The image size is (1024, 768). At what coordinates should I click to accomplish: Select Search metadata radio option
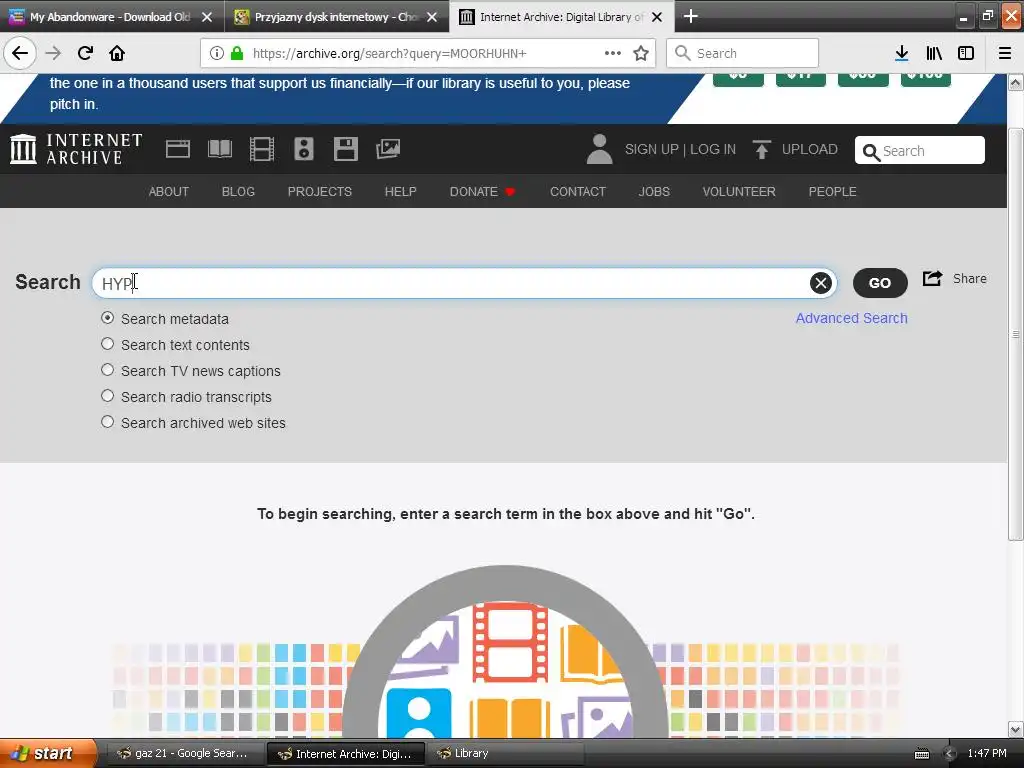pos(108,318)
